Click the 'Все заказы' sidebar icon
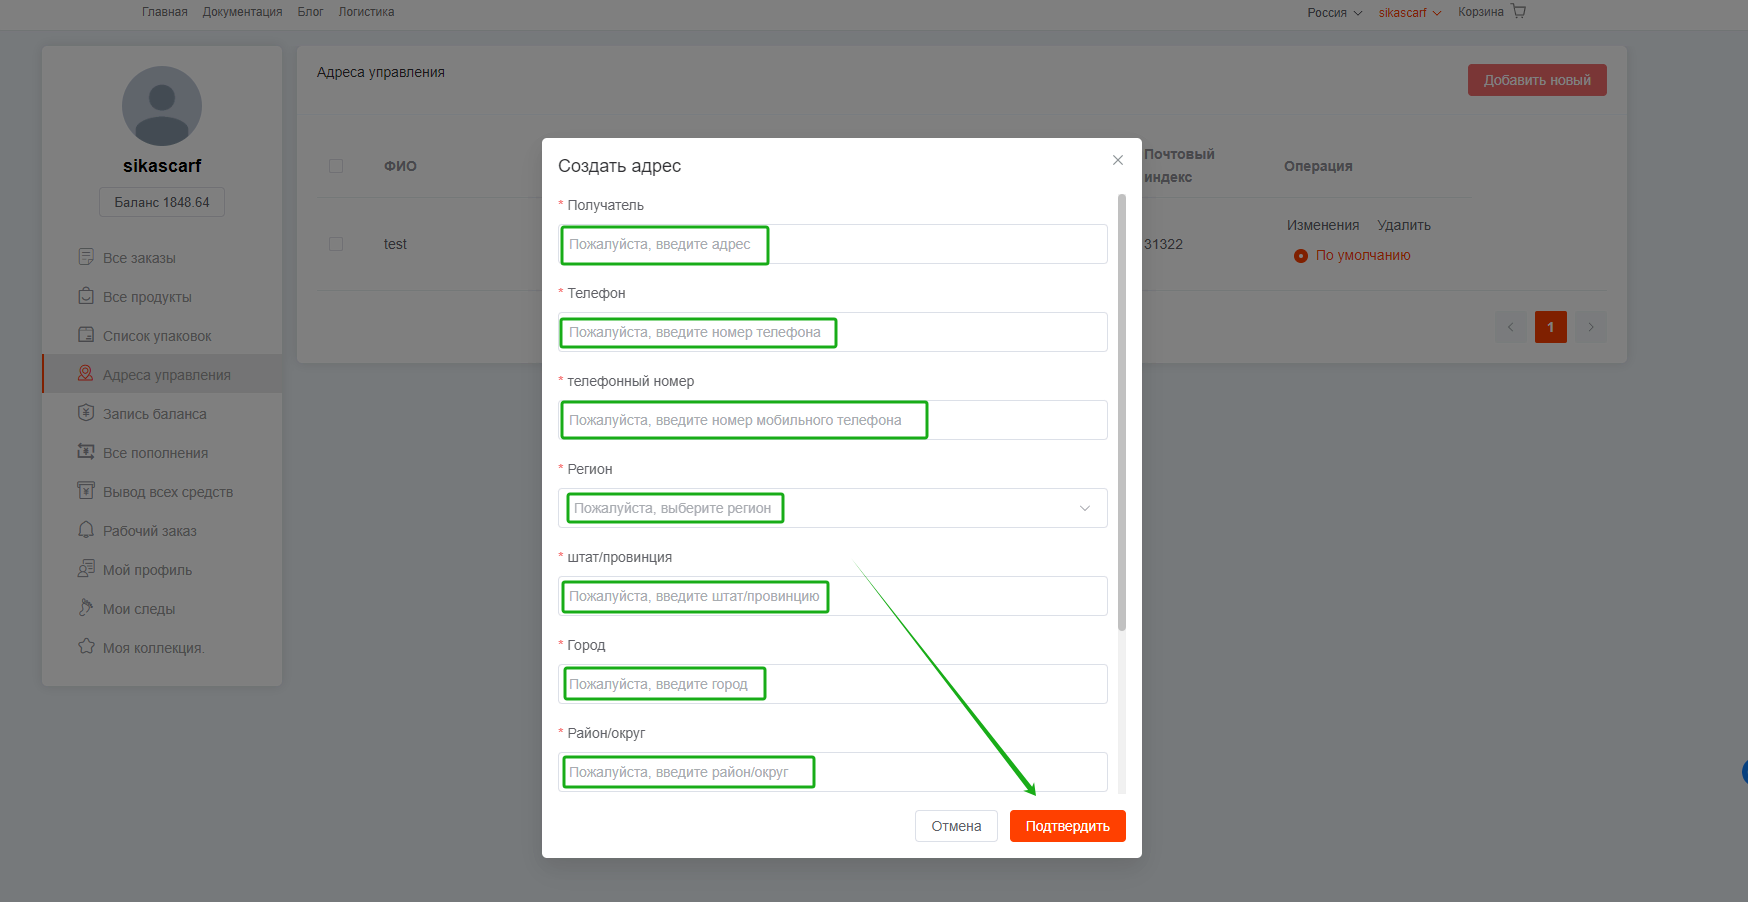Screen dimensions: 1748x902 pos(86,257)
